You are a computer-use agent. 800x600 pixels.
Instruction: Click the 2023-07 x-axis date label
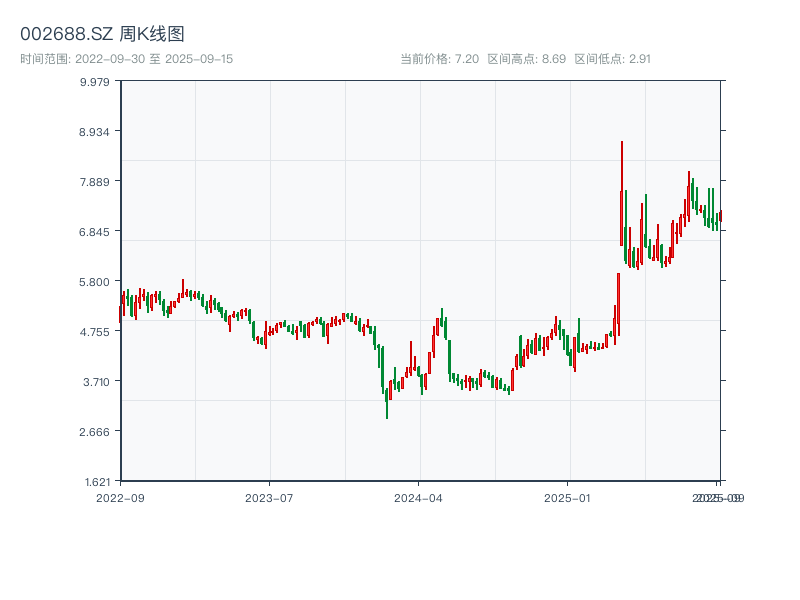point(270,497)
